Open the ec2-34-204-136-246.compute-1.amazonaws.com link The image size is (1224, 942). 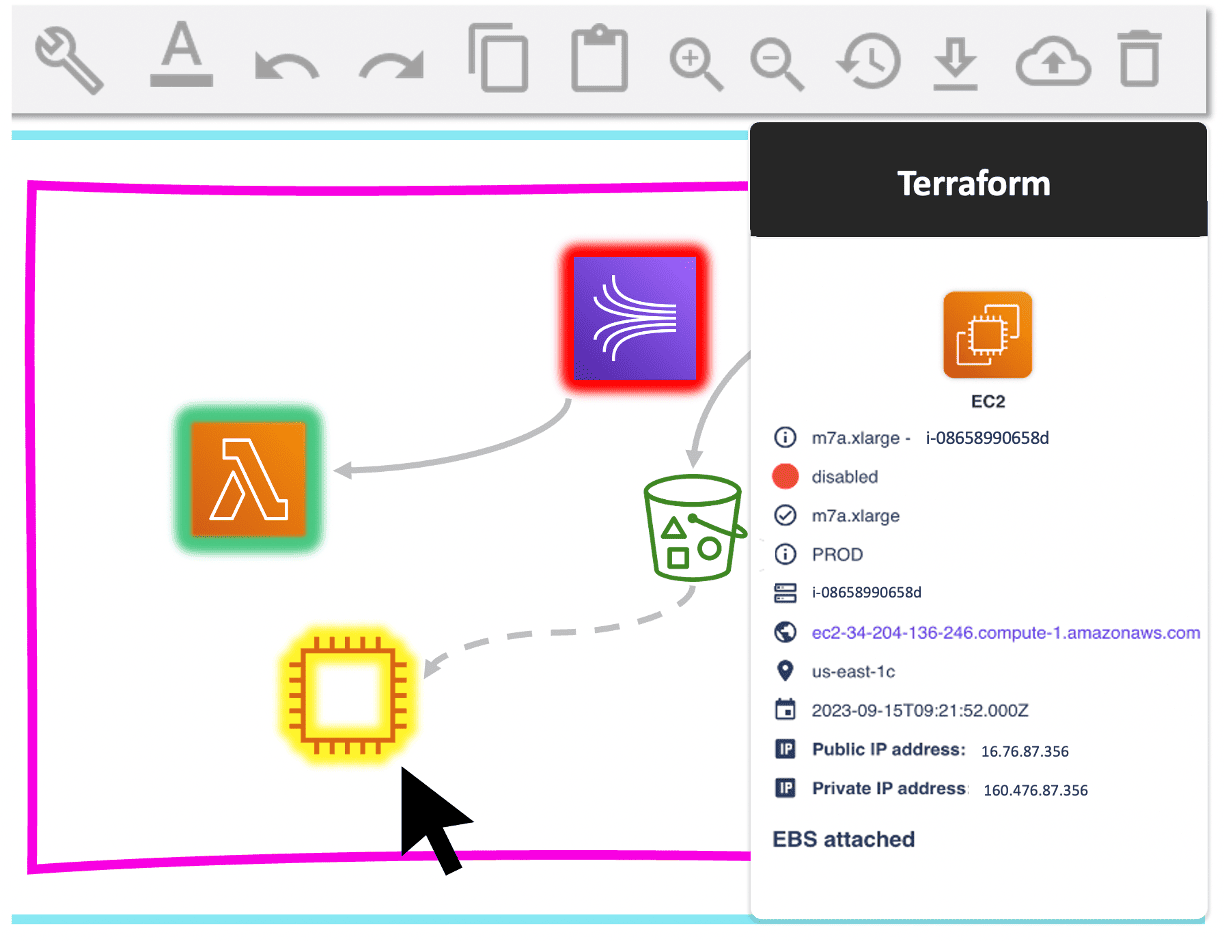(x=1006, y=633)
